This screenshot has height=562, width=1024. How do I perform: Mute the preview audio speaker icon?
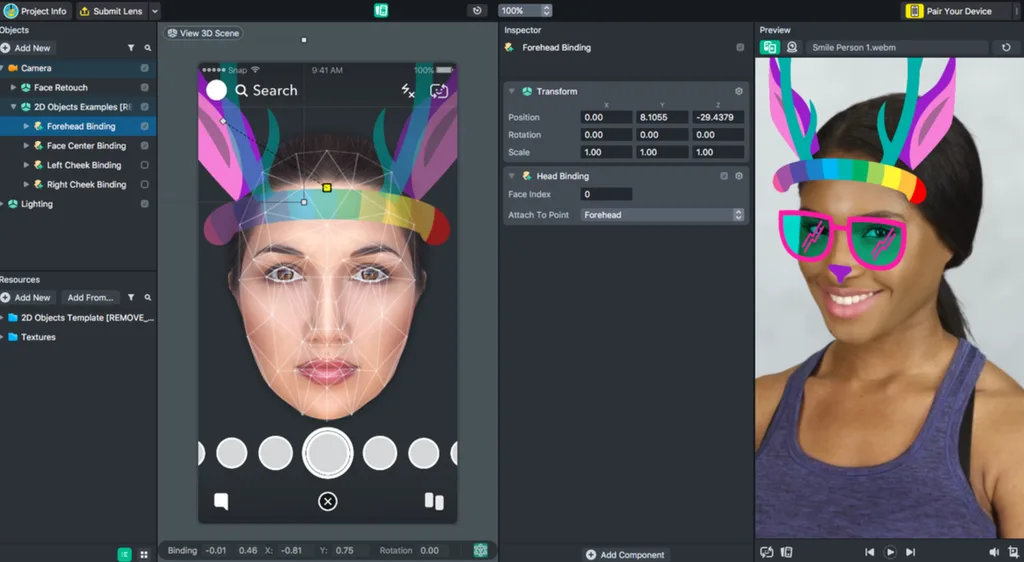[994, 552]
